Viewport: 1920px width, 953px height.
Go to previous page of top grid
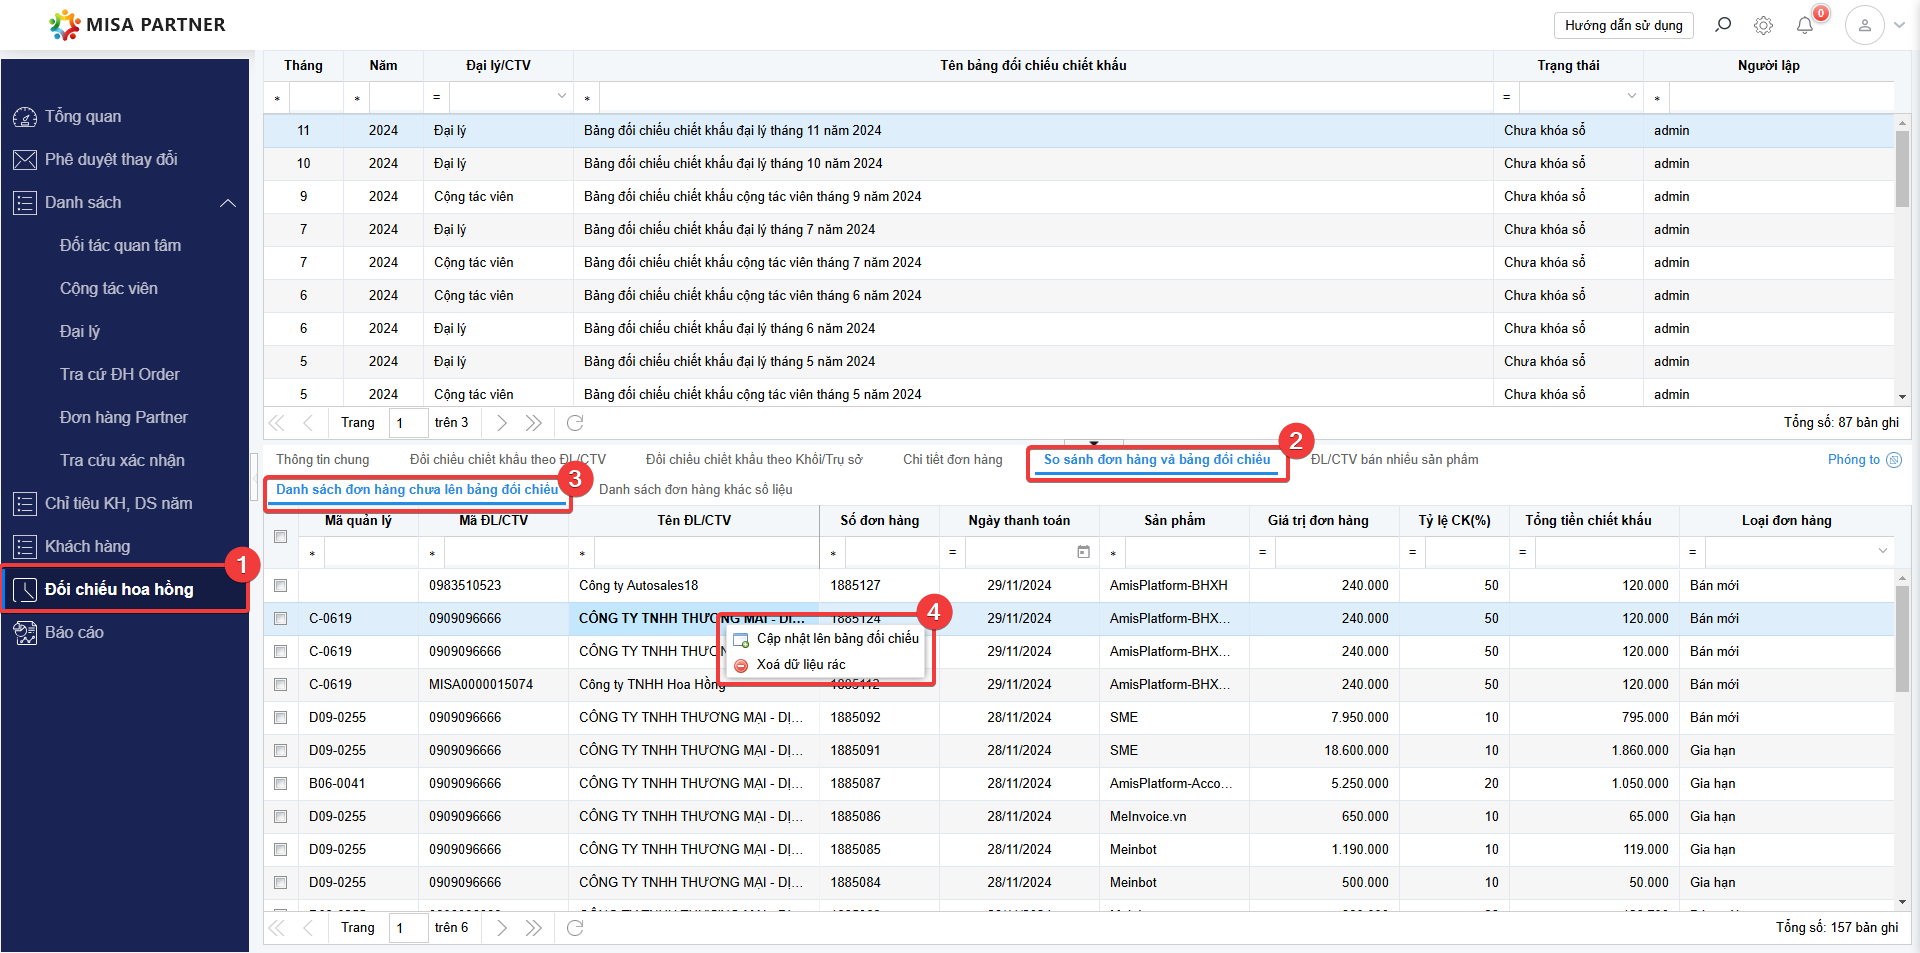(308, 423)
